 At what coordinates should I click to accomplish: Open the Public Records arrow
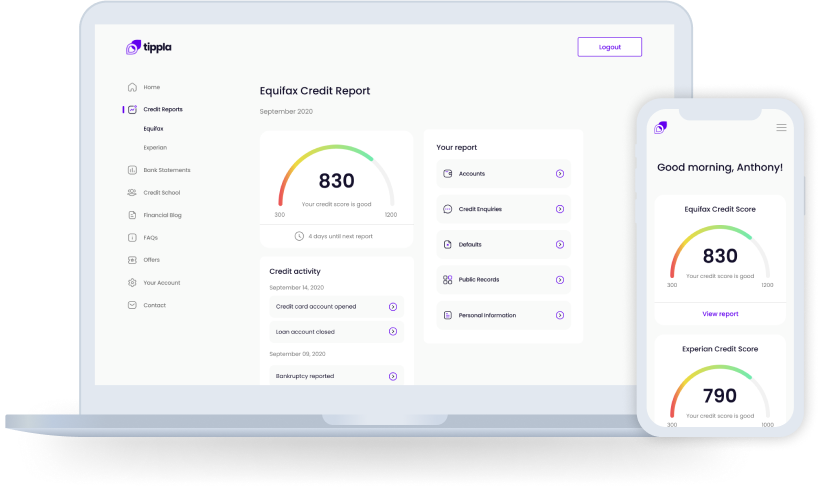560,280
